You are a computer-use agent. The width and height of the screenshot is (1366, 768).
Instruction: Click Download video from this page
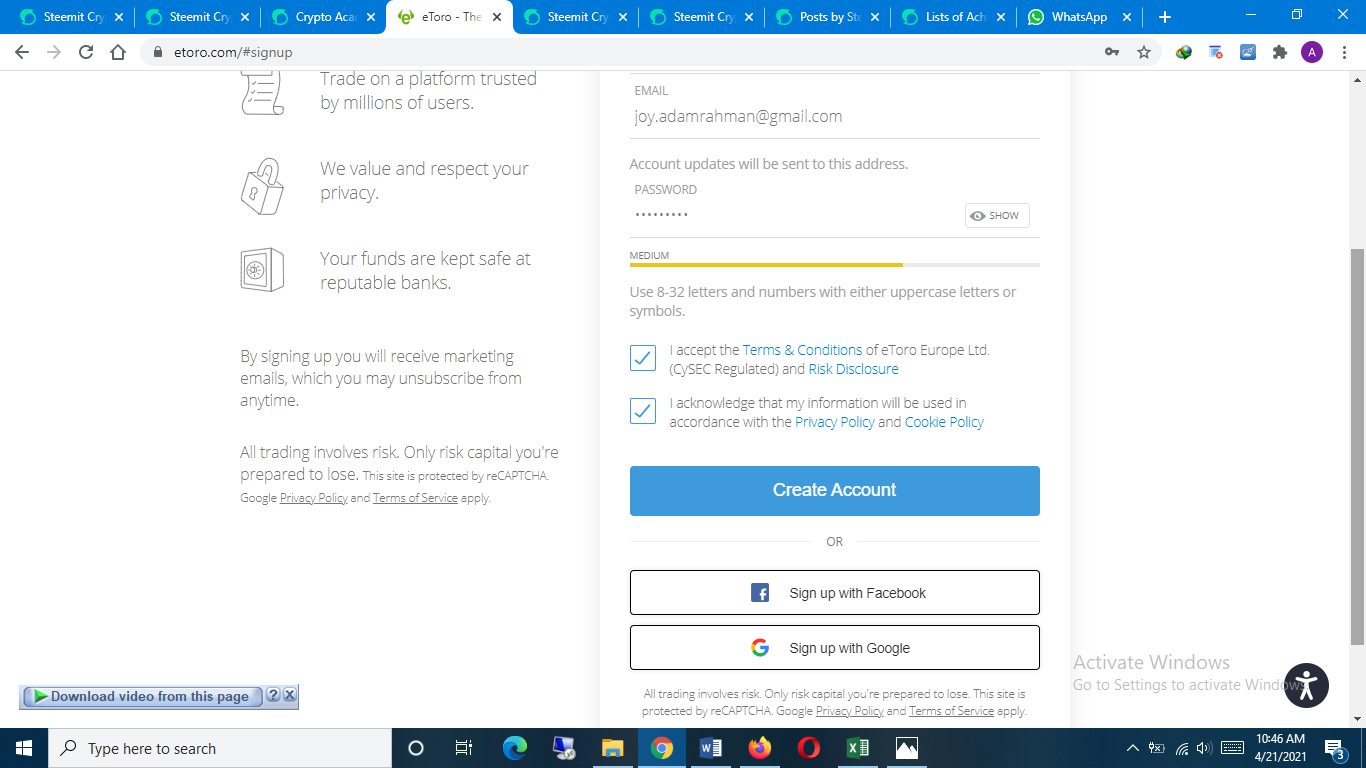tap(141, 696)
